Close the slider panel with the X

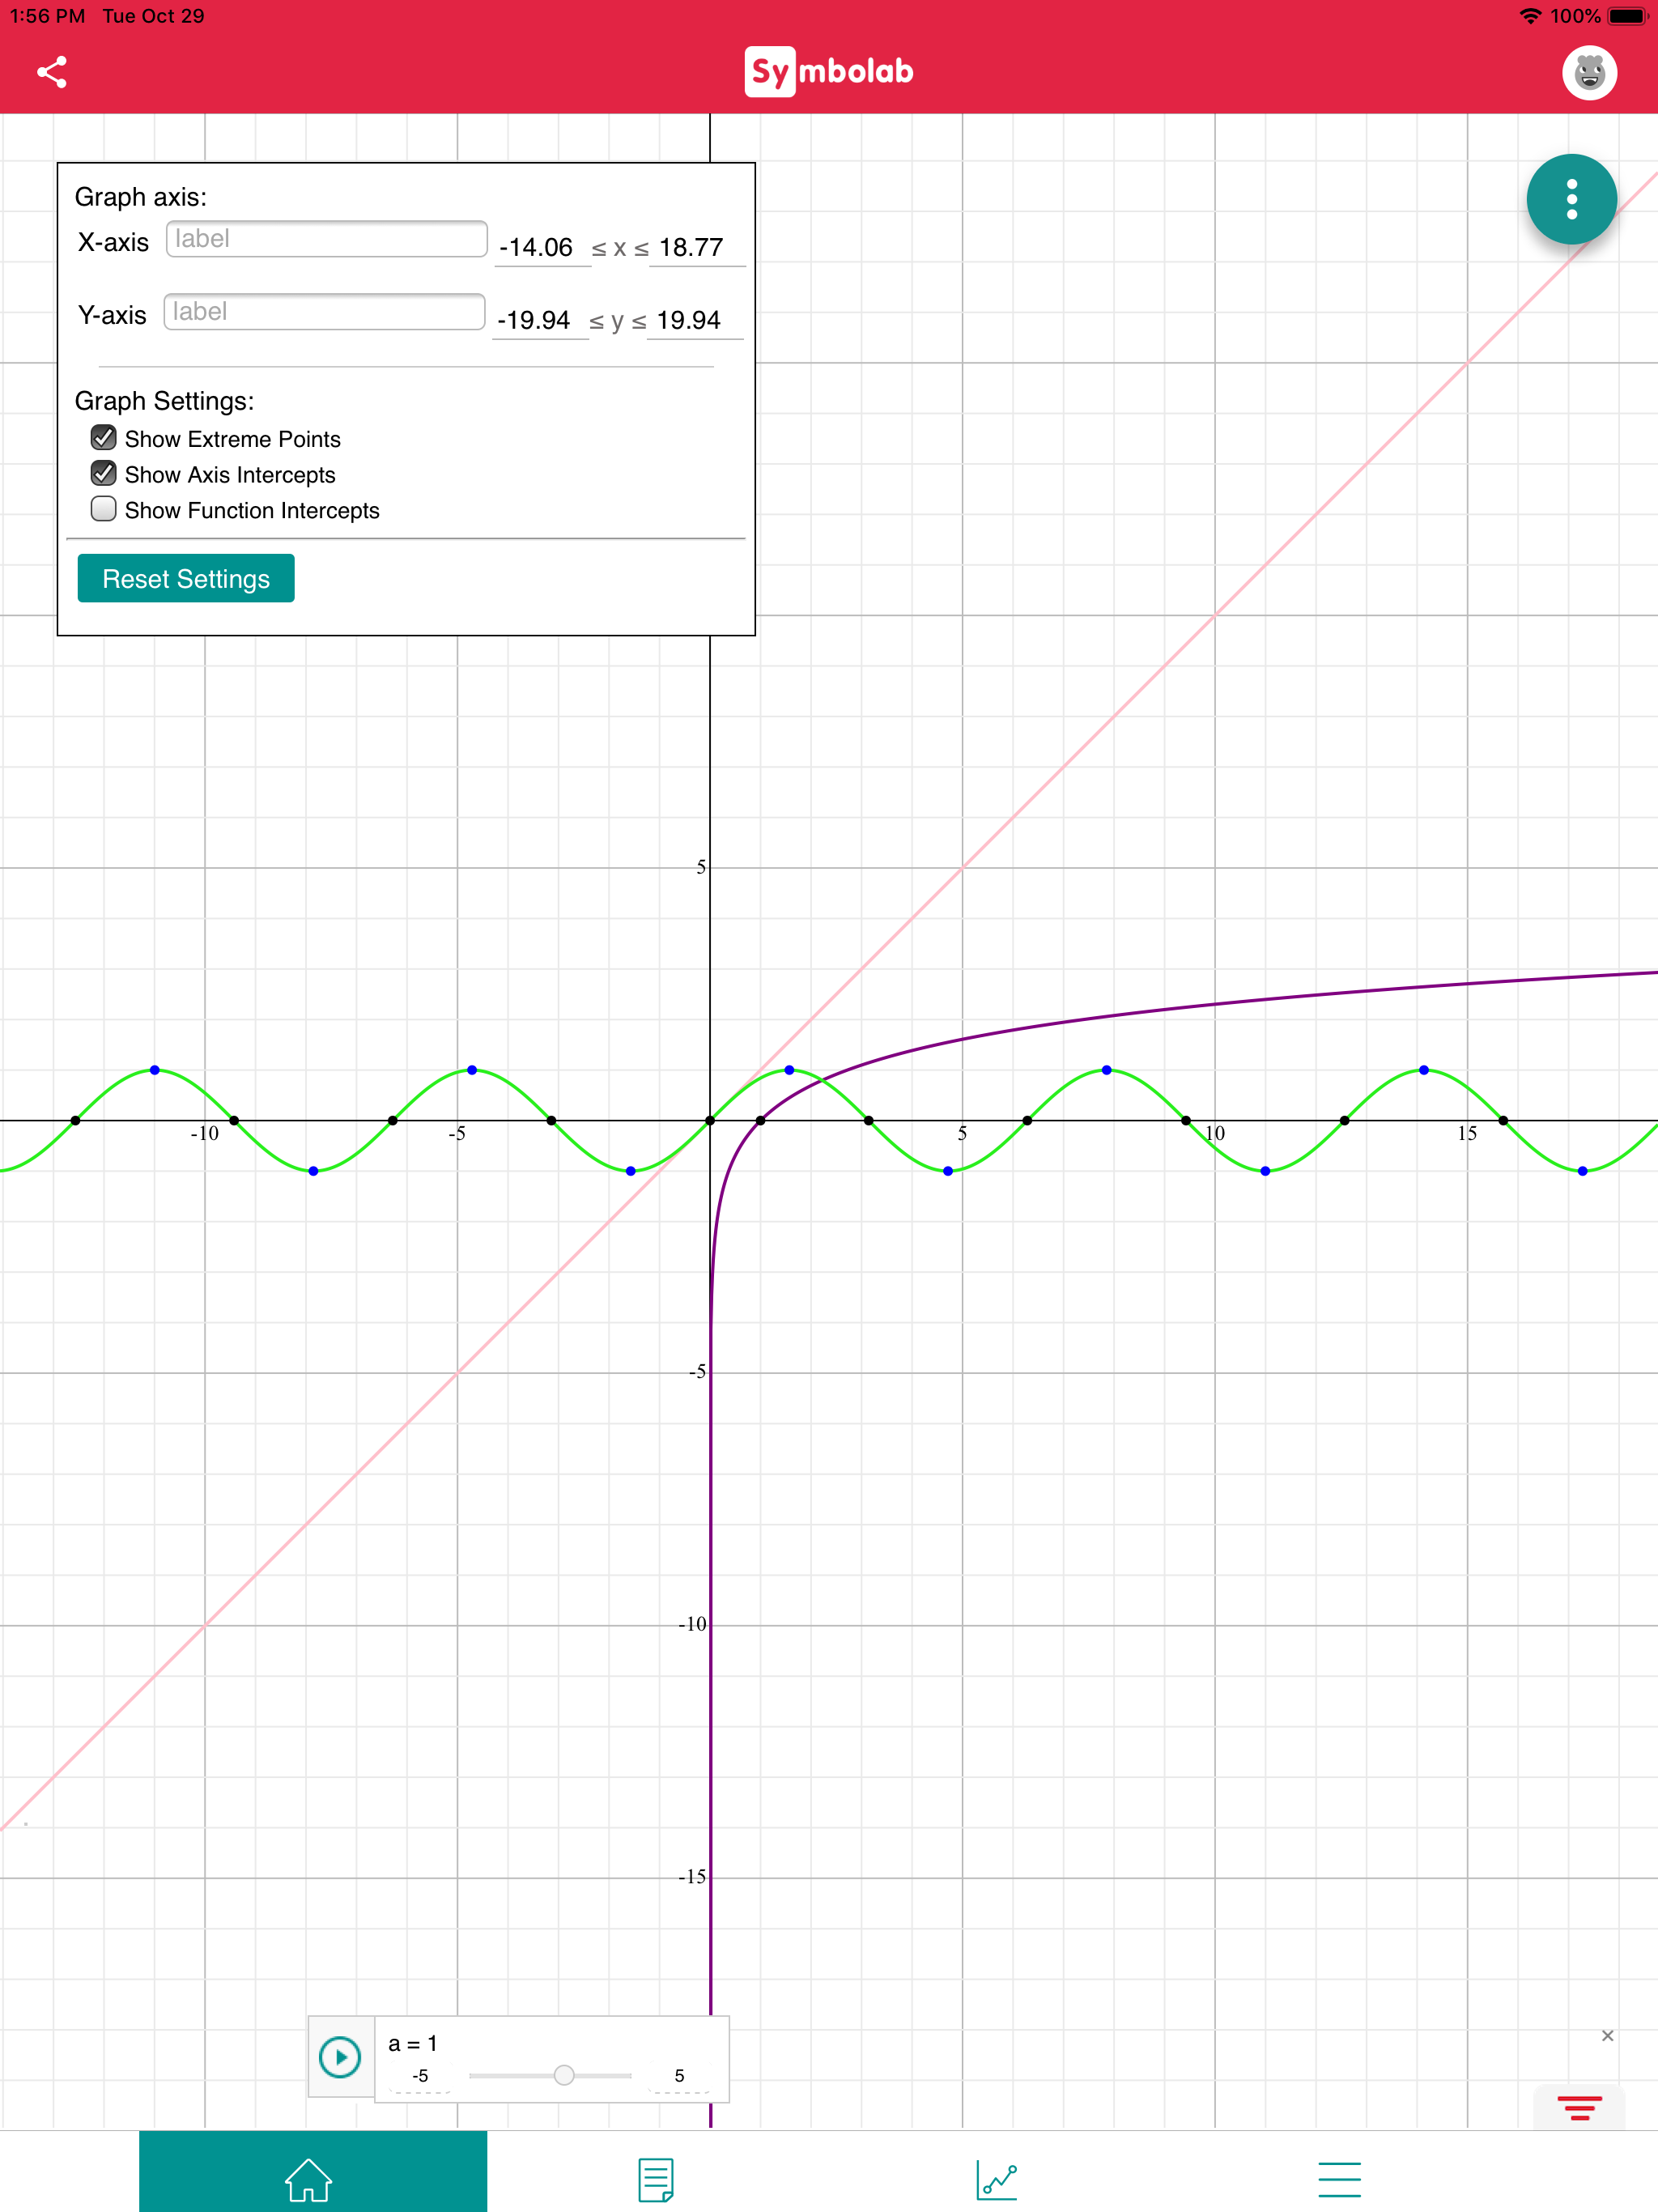(1607, 2036)
